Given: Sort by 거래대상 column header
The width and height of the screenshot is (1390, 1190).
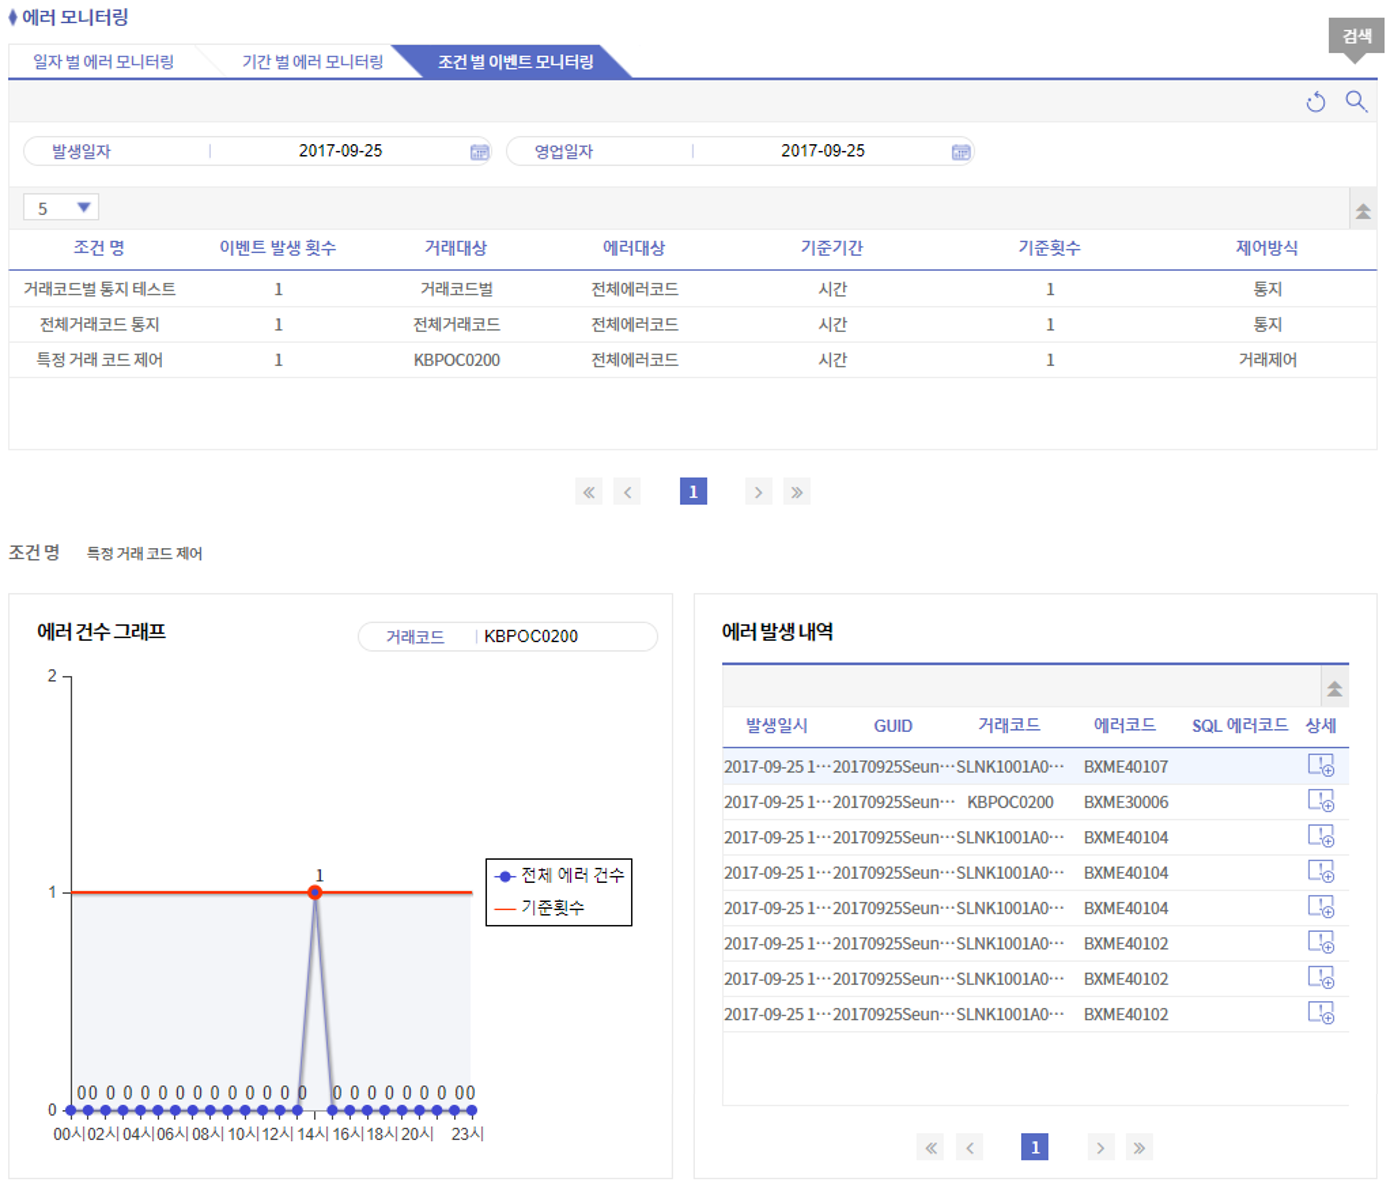Looking at the screenshot, I should (x=456, y=248).
